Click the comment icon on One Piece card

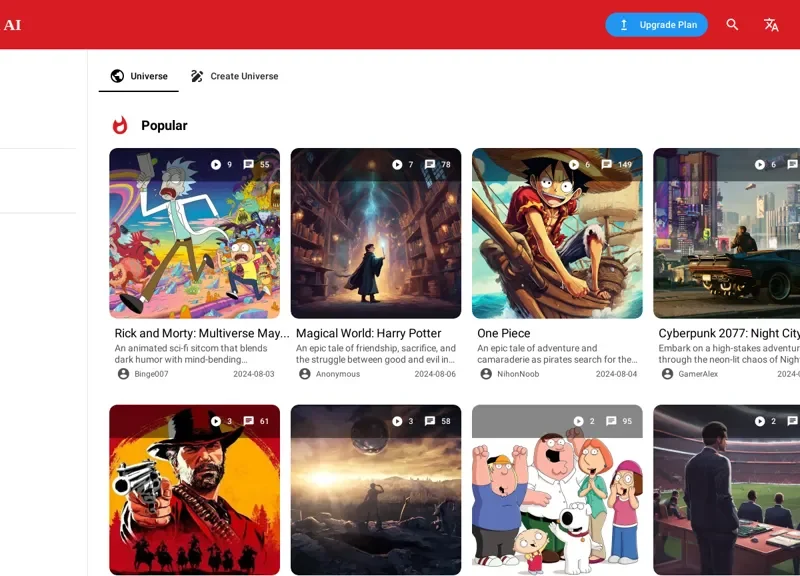tap(606, 164)
